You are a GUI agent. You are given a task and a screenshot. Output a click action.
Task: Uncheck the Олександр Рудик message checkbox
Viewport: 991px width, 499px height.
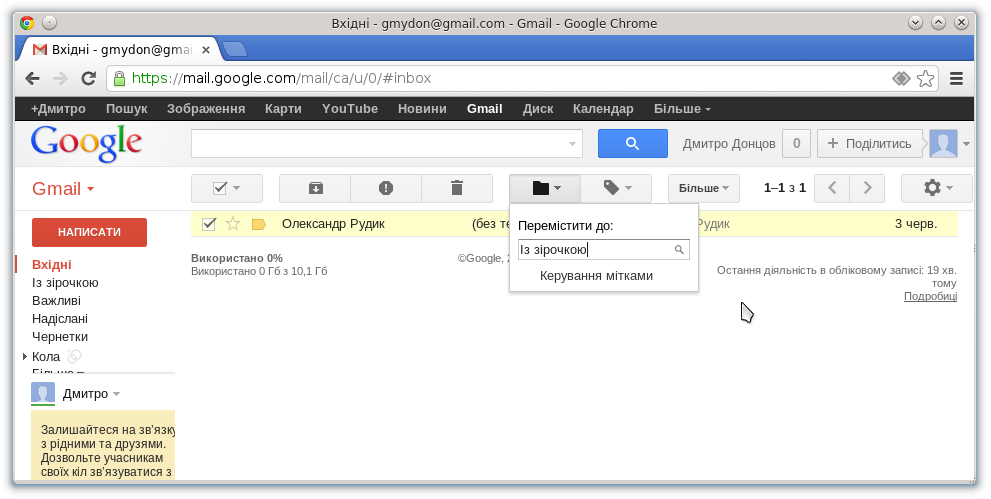point(209,224)
